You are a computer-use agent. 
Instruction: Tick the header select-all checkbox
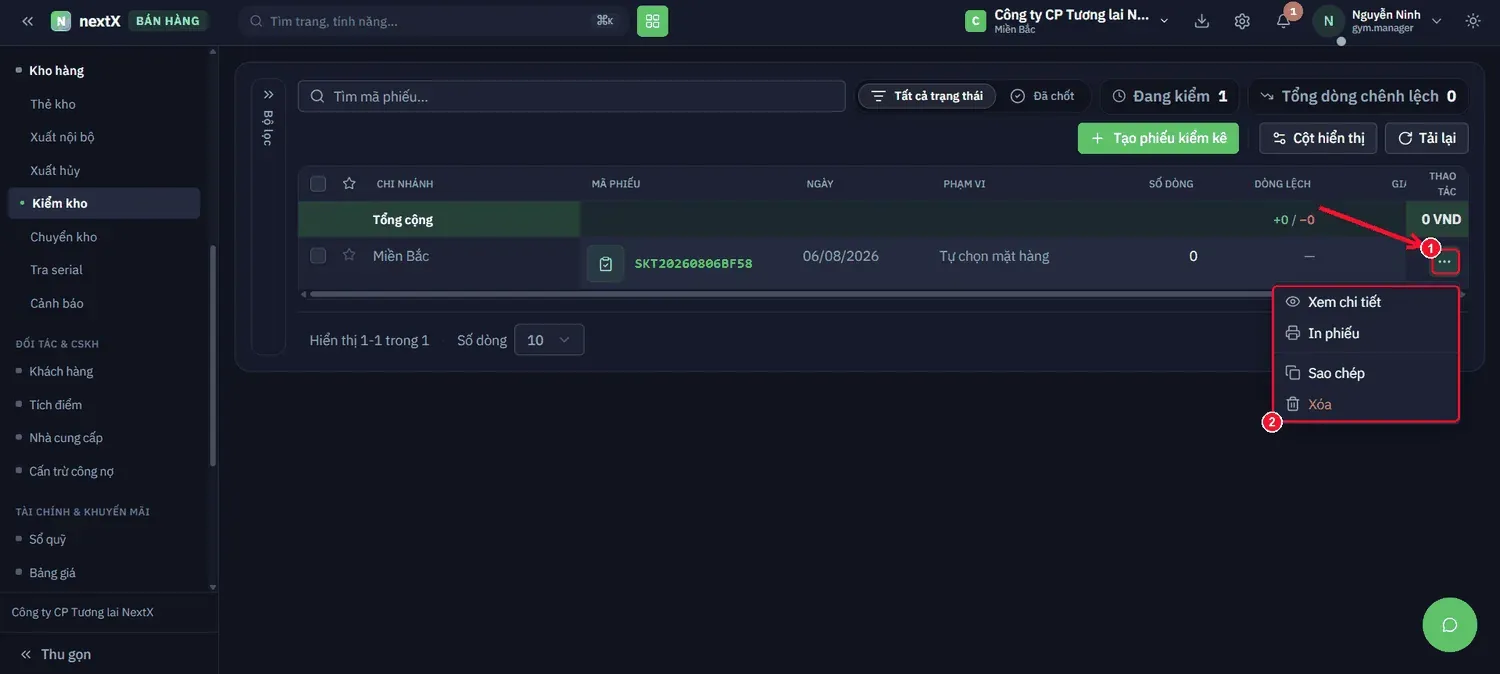pos(318,184)
